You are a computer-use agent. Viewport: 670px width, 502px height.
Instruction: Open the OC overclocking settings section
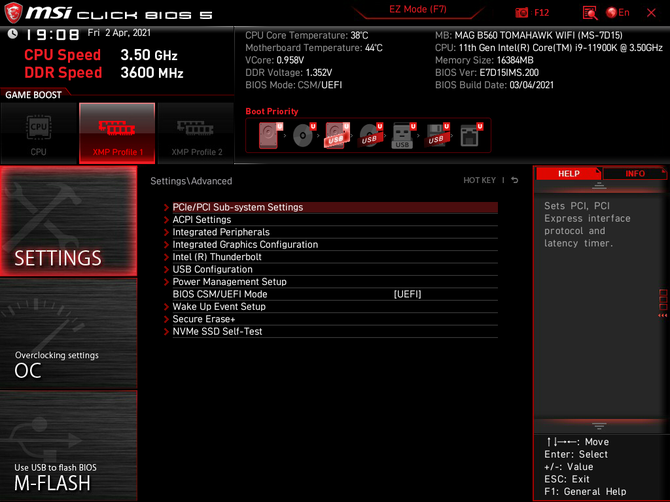(68, 334)
